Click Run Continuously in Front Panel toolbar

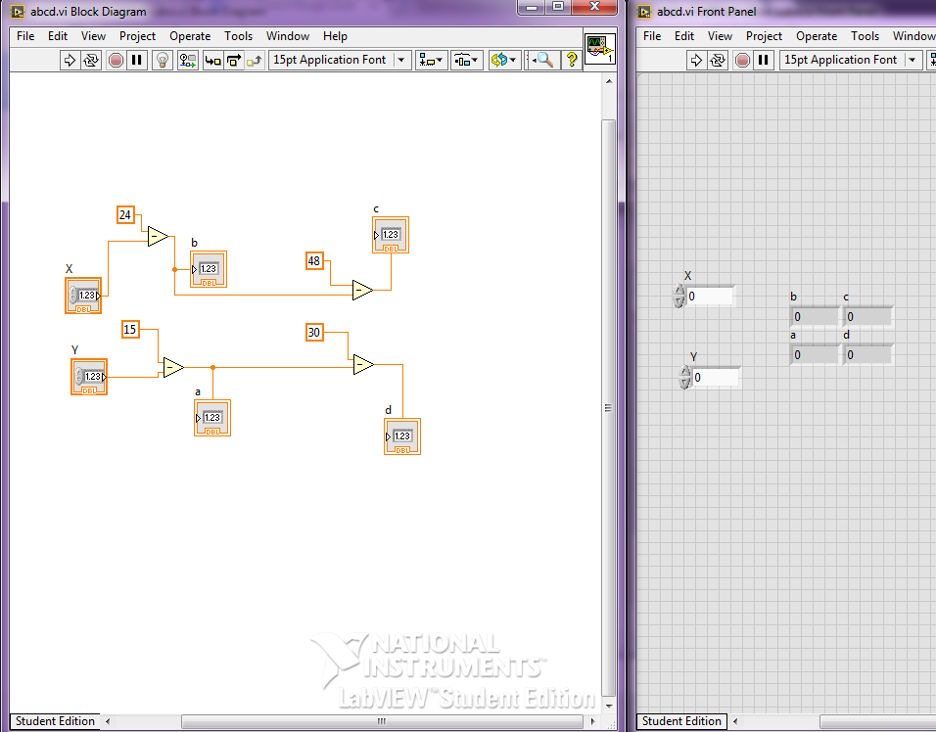pos(718,60)
